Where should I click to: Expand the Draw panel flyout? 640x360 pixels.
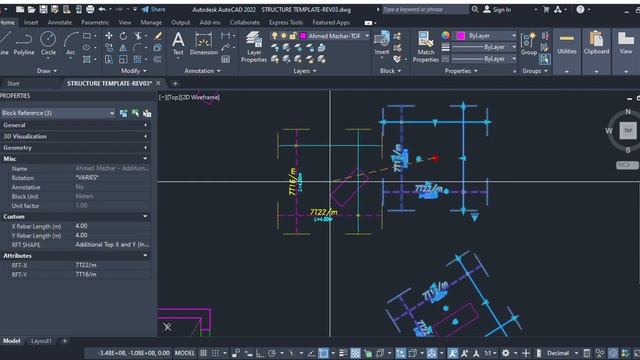click(x=47, y=71)
